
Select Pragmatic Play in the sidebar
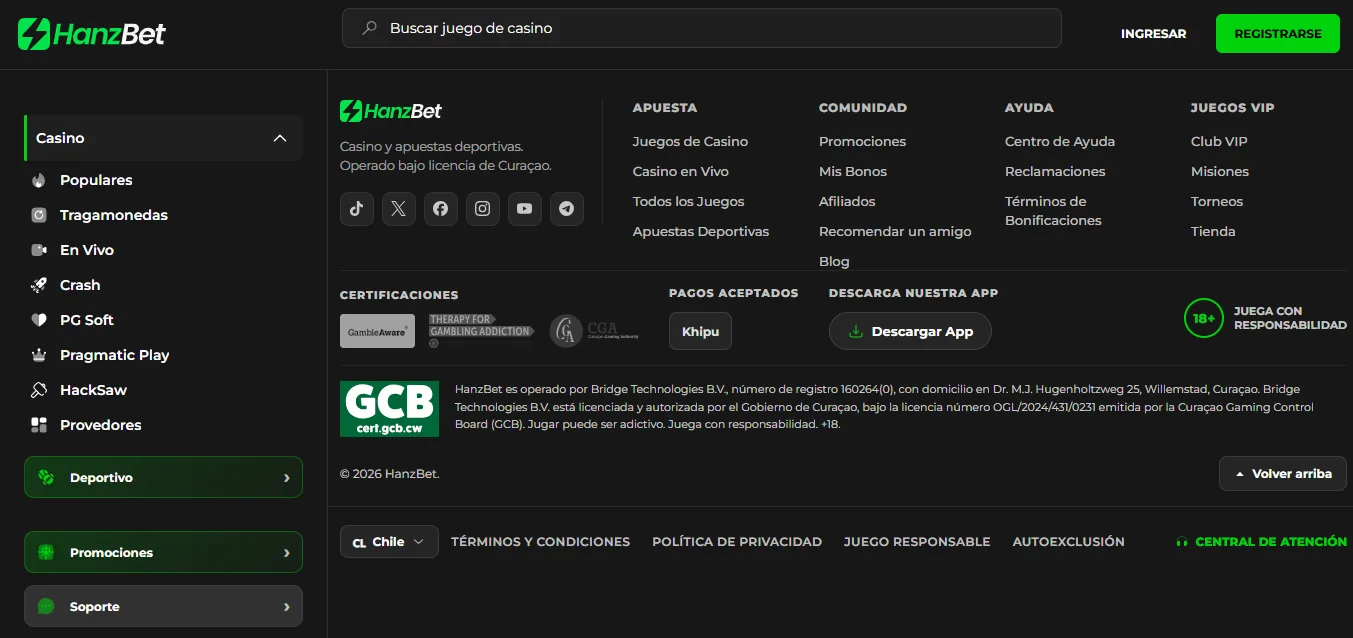tap(115, 355)
